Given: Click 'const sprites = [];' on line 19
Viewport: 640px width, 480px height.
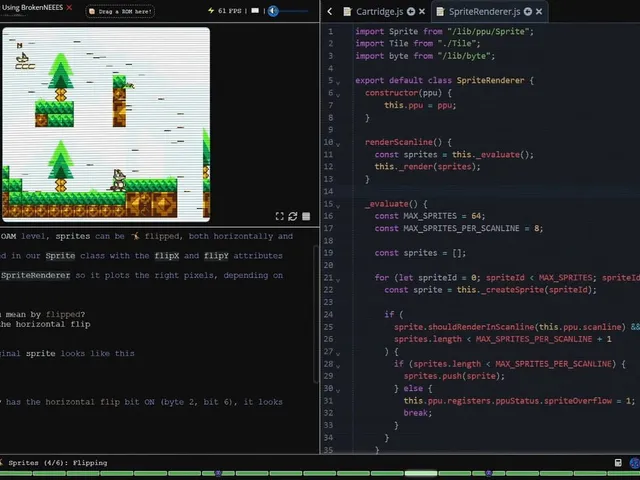Looking at the screenshot, I should (420, 253).
